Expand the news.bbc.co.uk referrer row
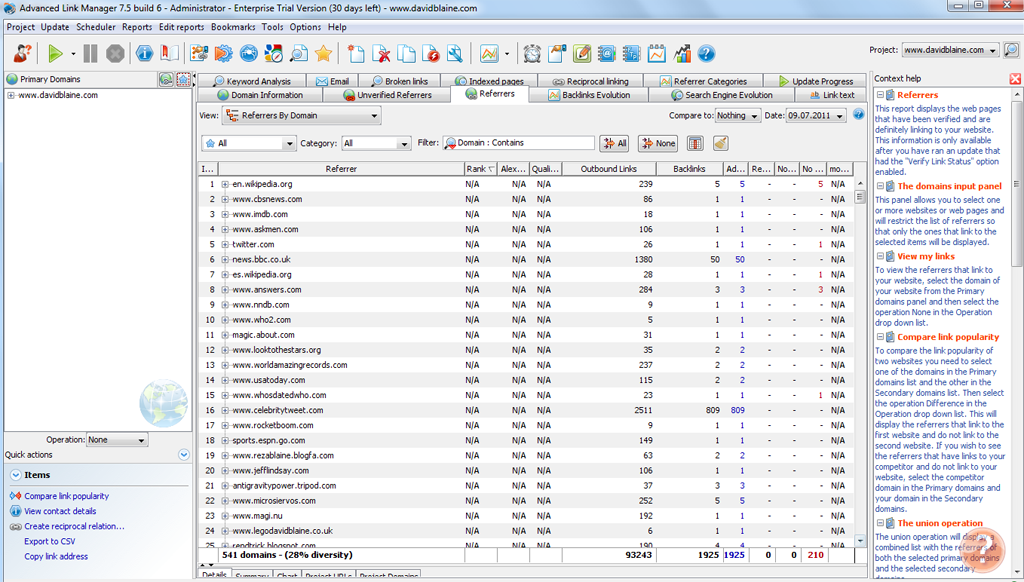This screenshot has width=1024, height=582. point(225,259)
